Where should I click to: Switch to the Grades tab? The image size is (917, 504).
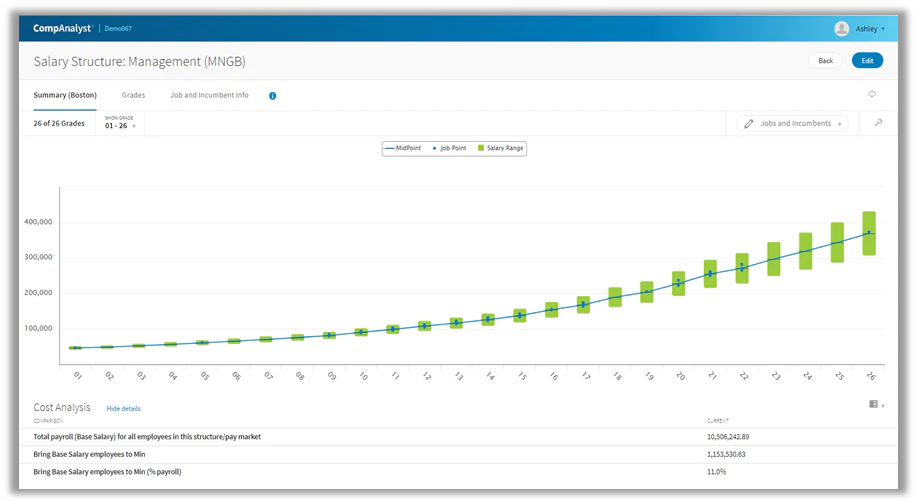(133, 95)
